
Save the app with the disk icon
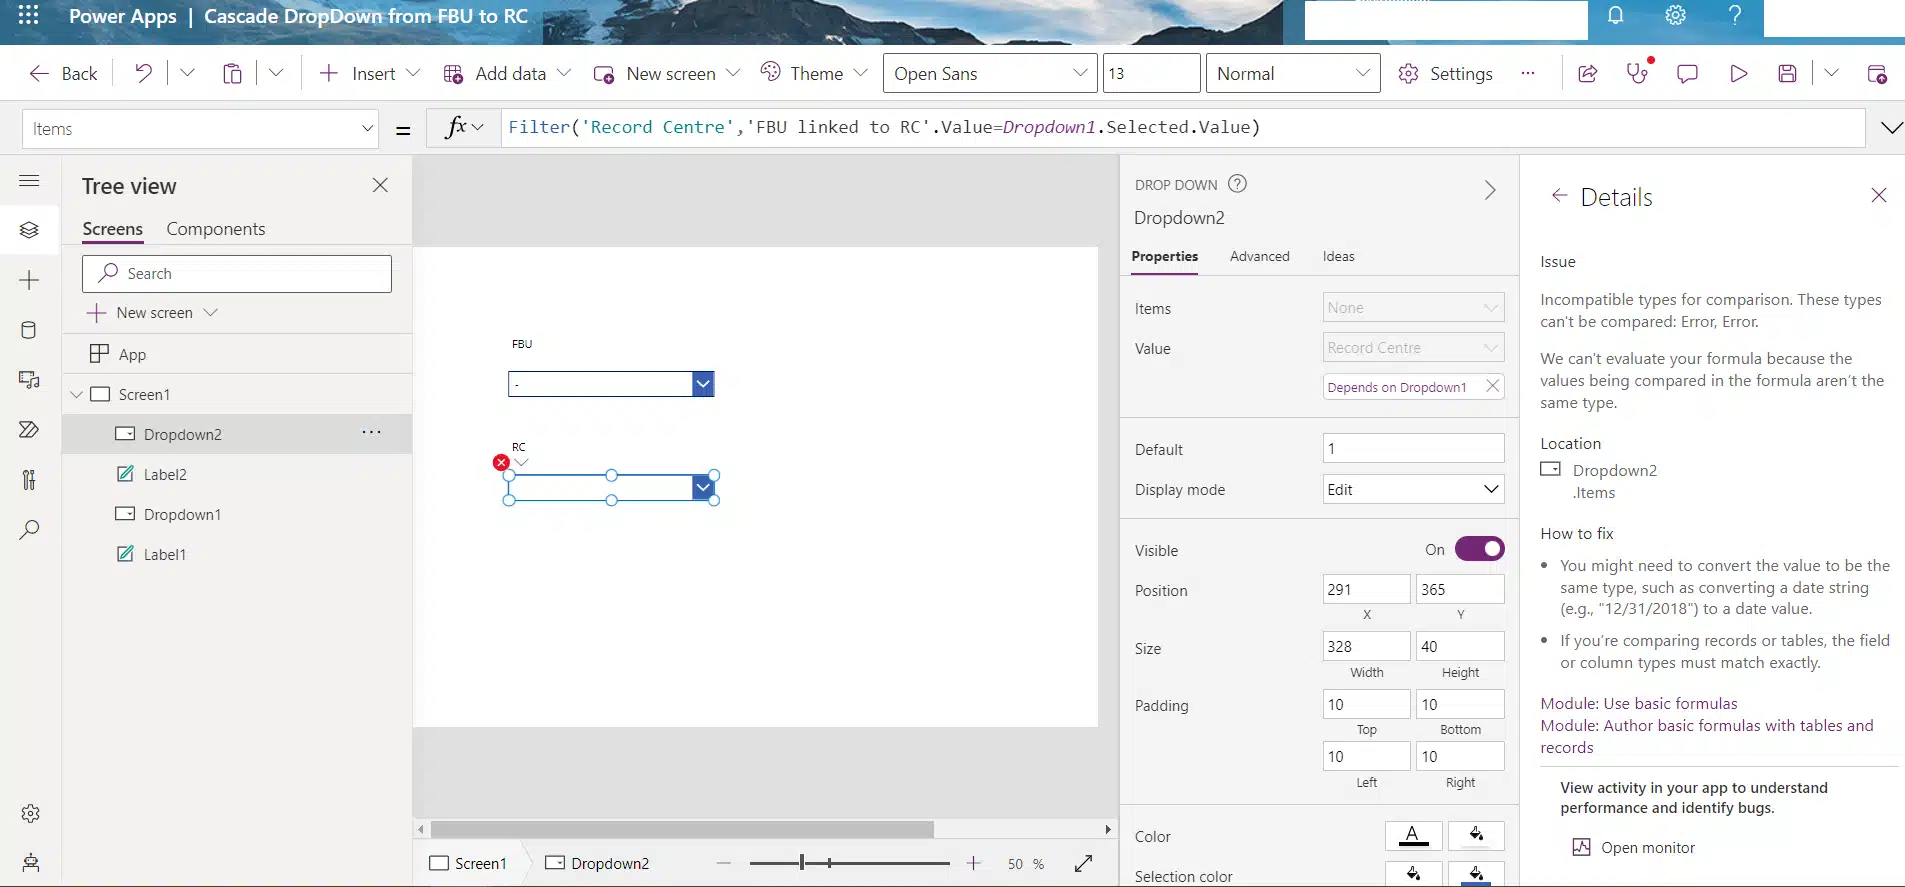pos(1788,73)
